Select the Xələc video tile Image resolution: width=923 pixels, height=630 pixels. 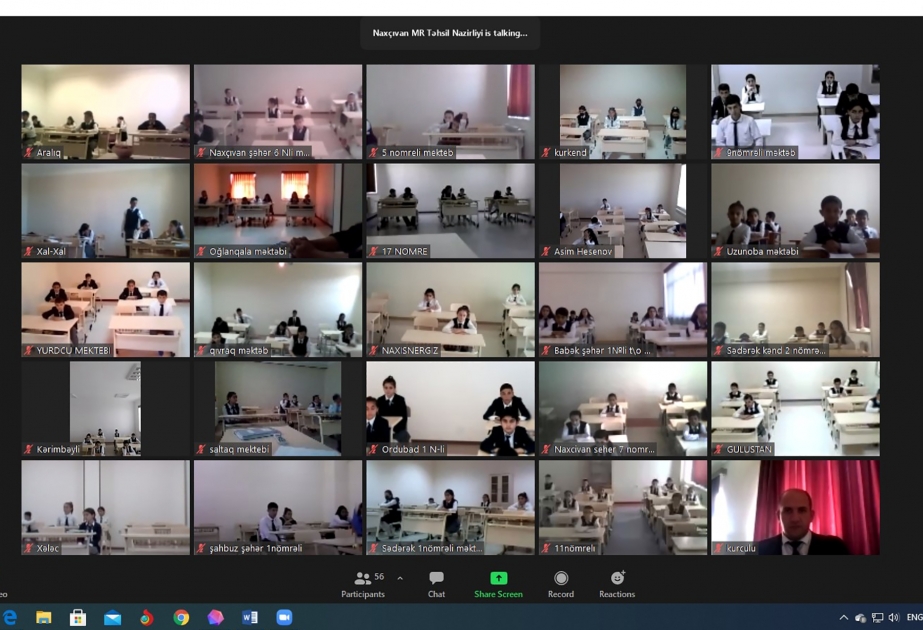pyautogui.click(x=106, y=508)
